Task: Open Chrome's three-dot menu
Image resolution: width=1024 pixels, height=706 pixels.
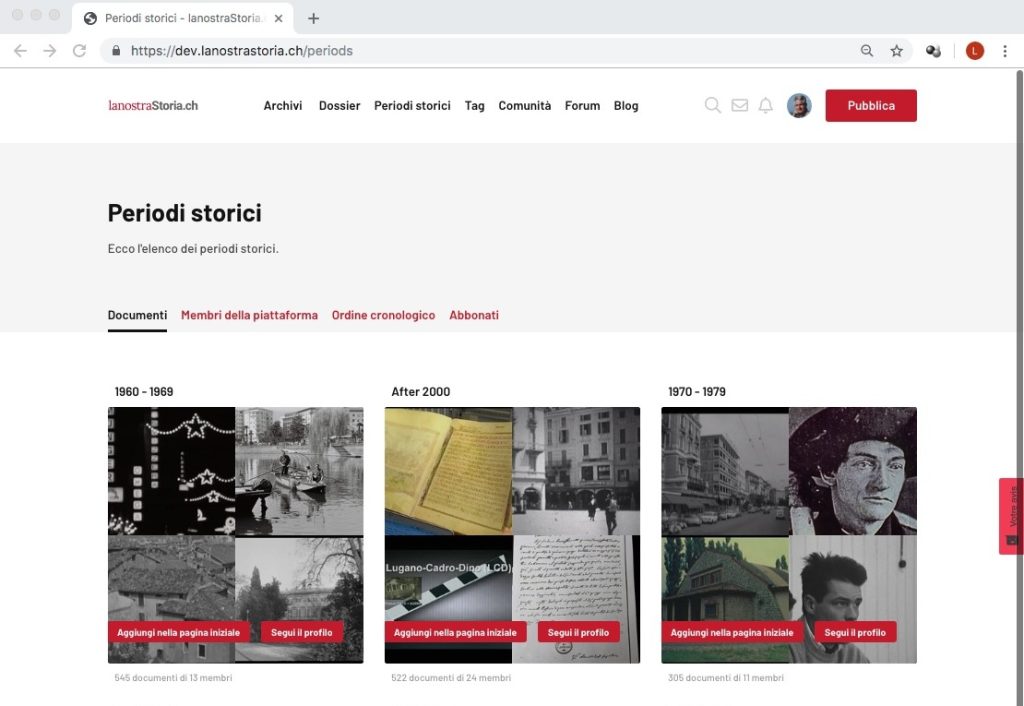Action: click(1004, 51)
